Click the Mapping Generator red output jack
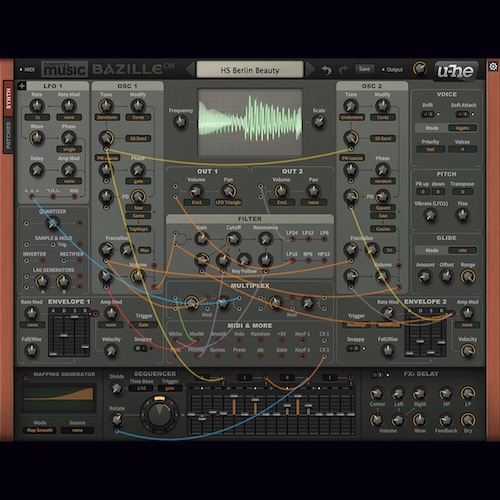The width and height of the screenshot is (500, 500). pos(26,378)
